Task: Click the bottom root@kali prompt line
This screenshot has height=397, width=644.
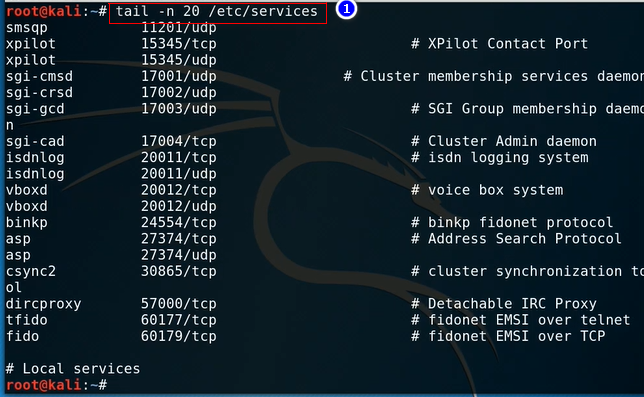Action: click(x=57, y=385)
